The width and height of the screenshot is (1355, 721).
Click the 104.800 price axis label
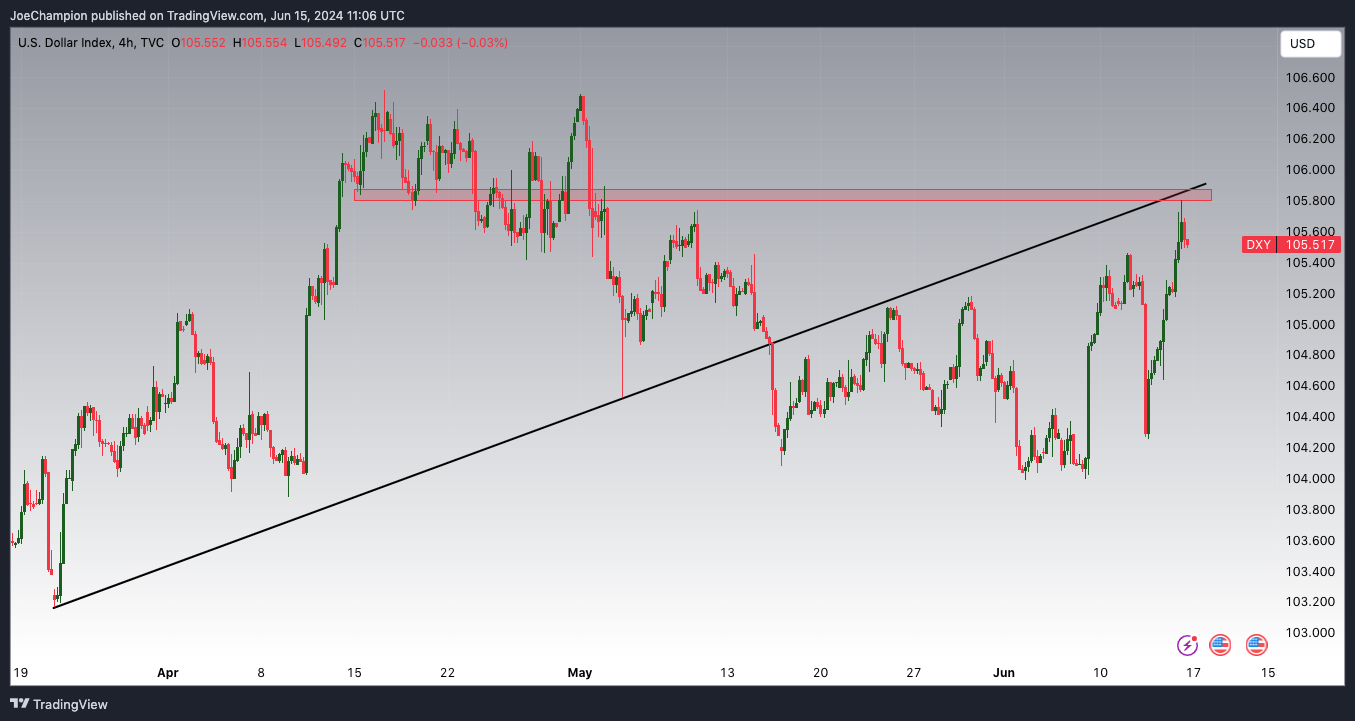tap(1310, 355)
